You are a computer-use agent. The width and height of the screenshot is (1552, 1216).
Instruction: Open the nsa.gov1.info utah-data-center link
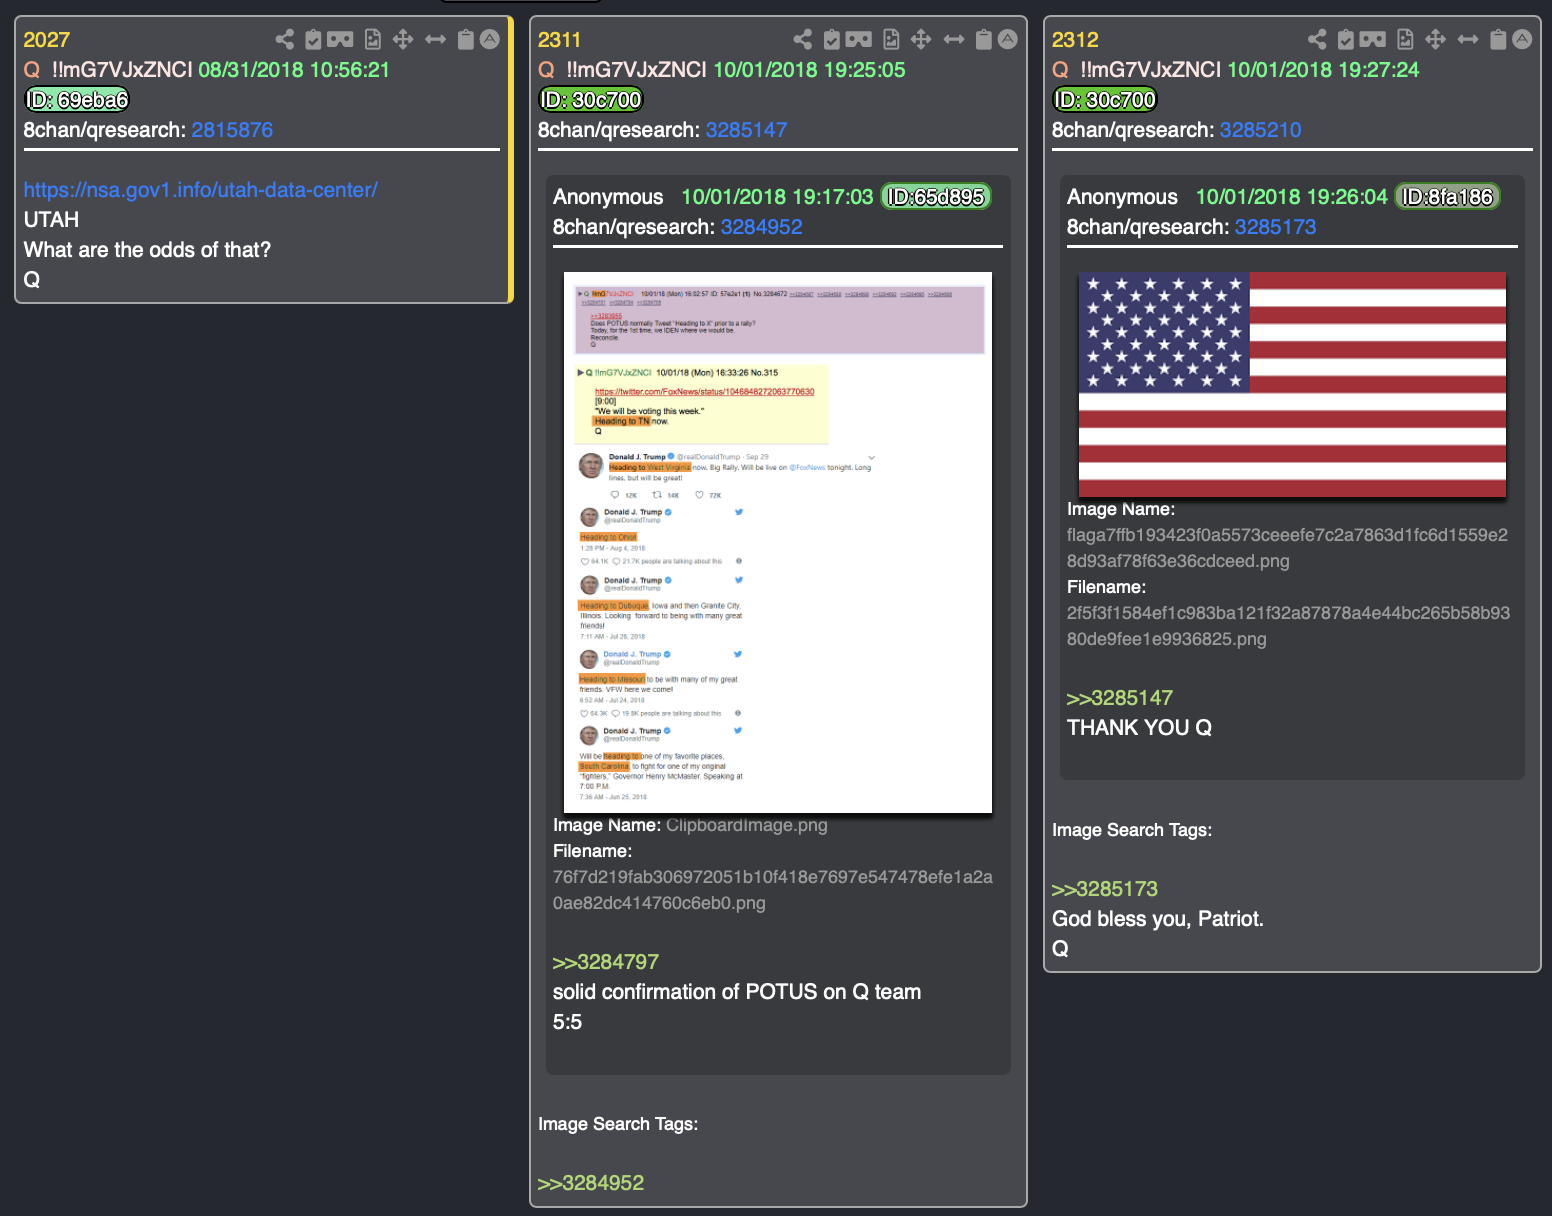(201, 190)
